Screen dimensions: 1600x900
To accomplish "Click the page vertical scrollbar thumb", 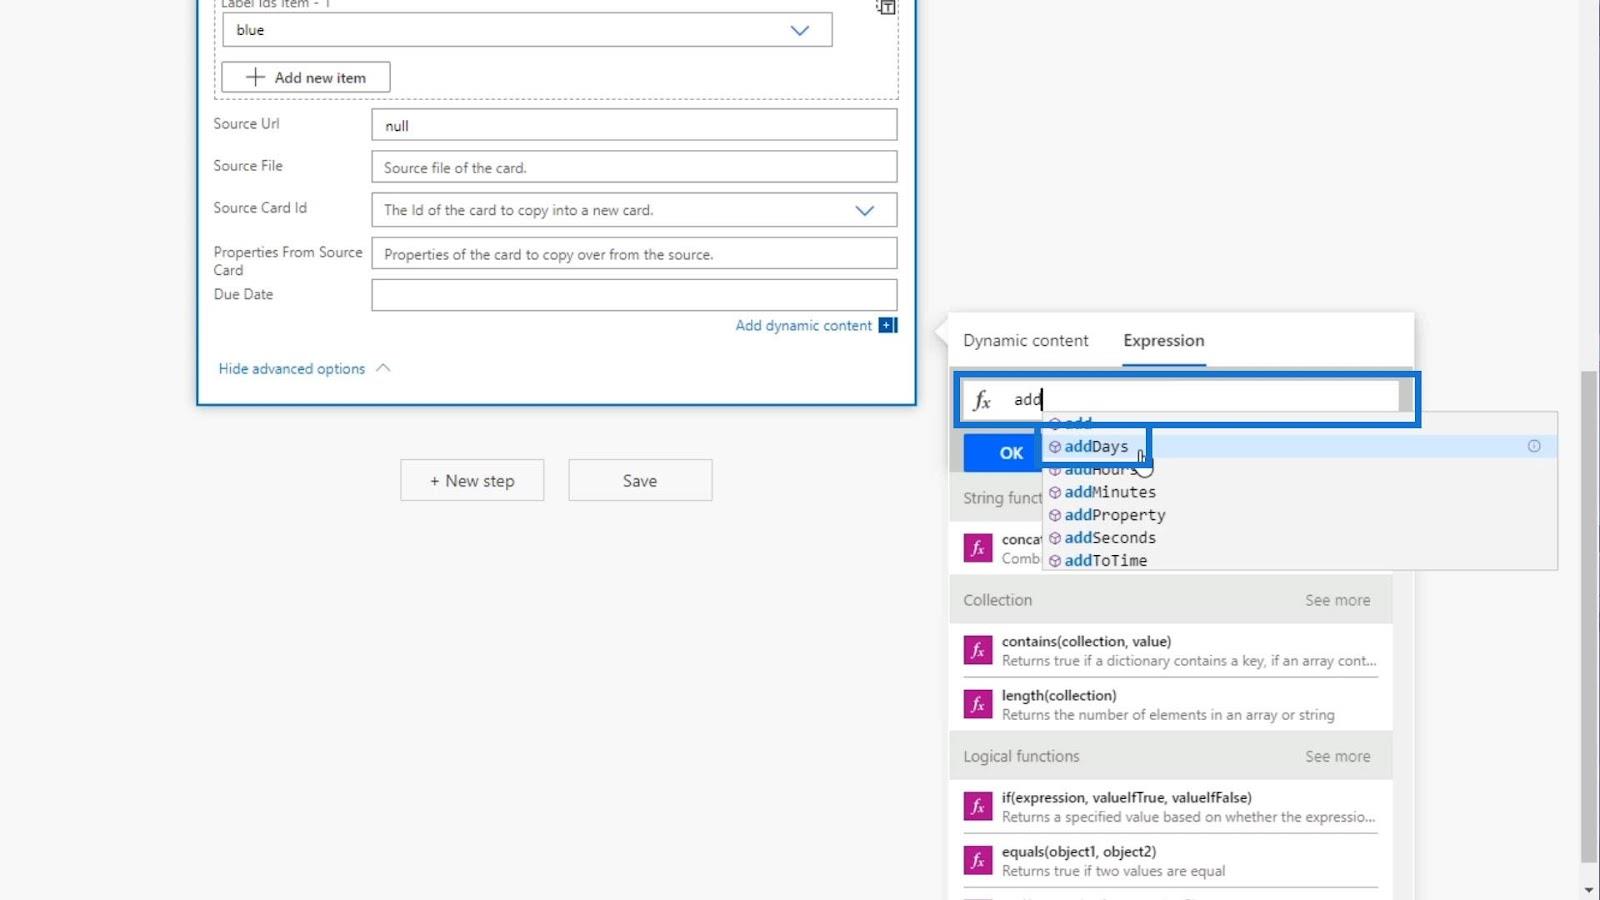I will tap(1589, 617).
